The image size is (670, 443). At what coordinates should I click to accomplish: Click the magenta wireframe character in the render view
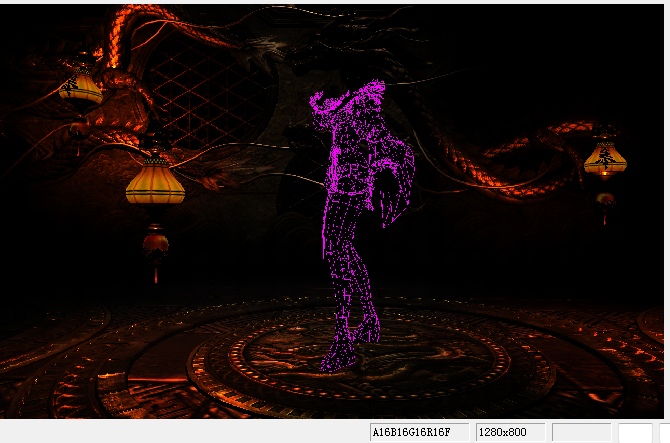click(x=361, y=225)
